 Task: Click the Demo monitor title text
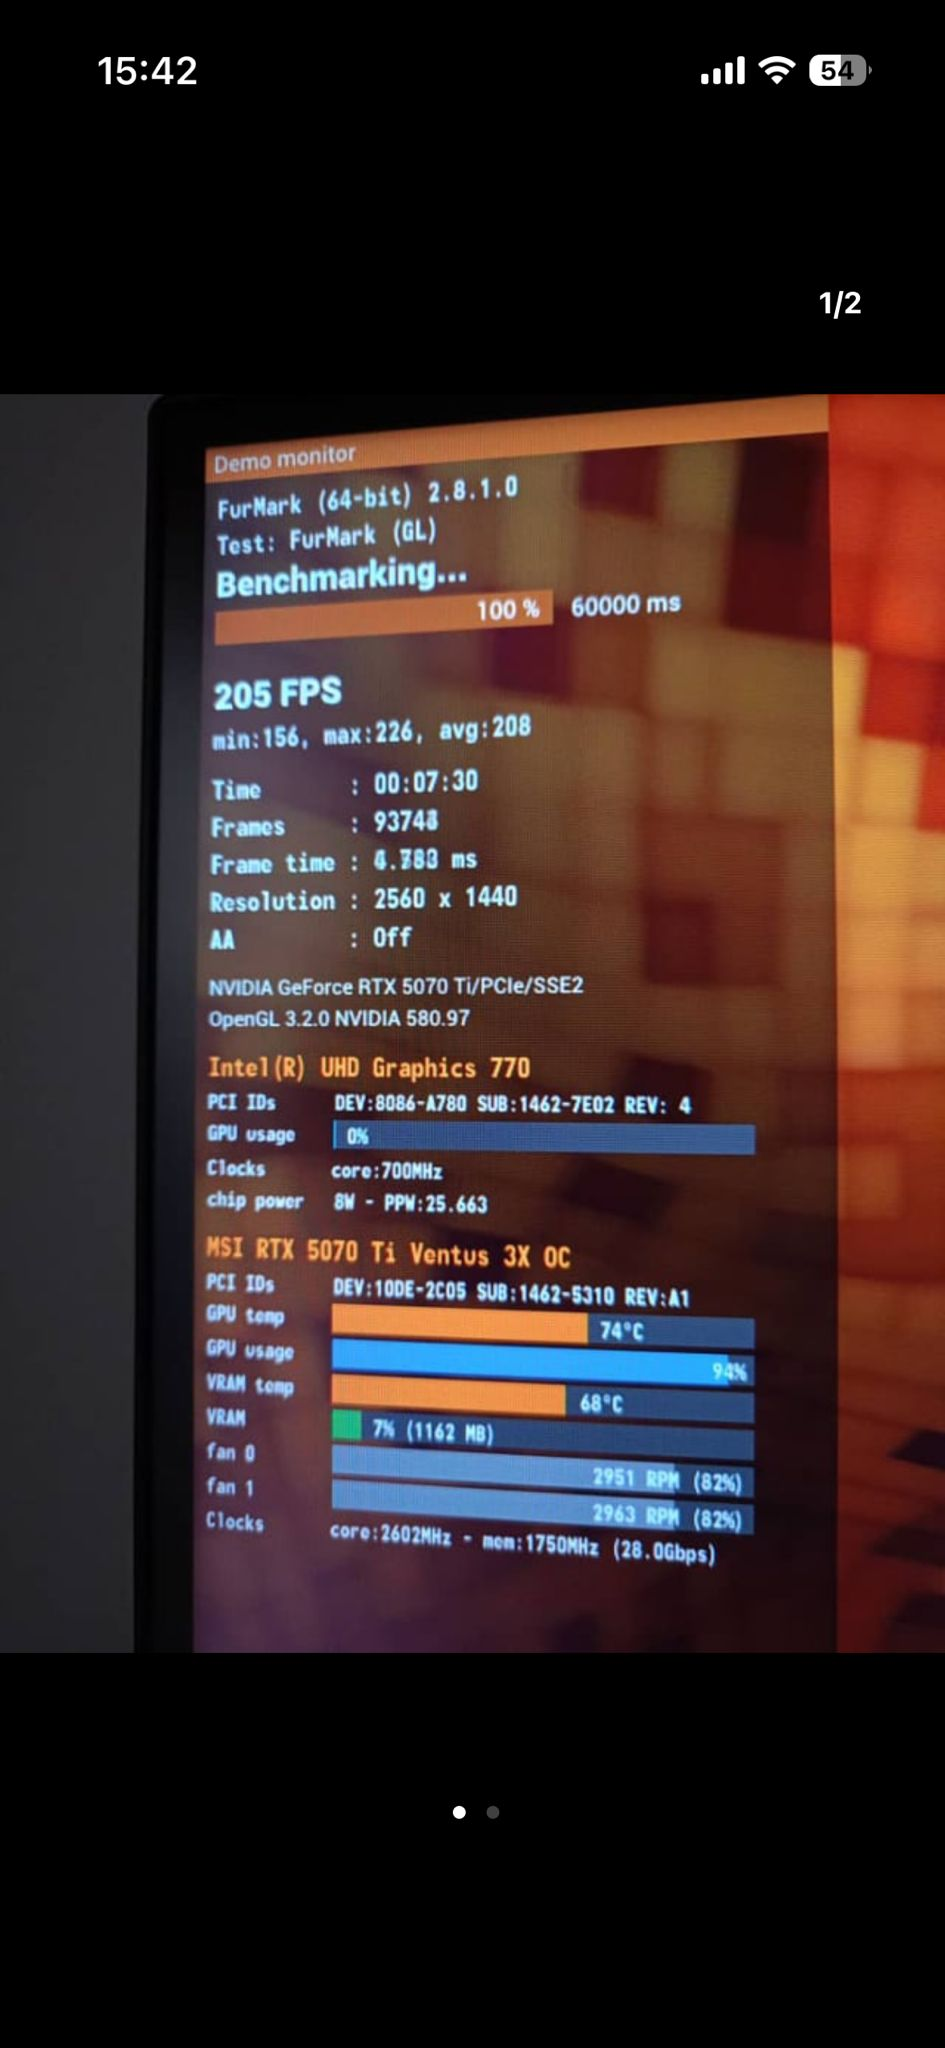coord(285,458)
